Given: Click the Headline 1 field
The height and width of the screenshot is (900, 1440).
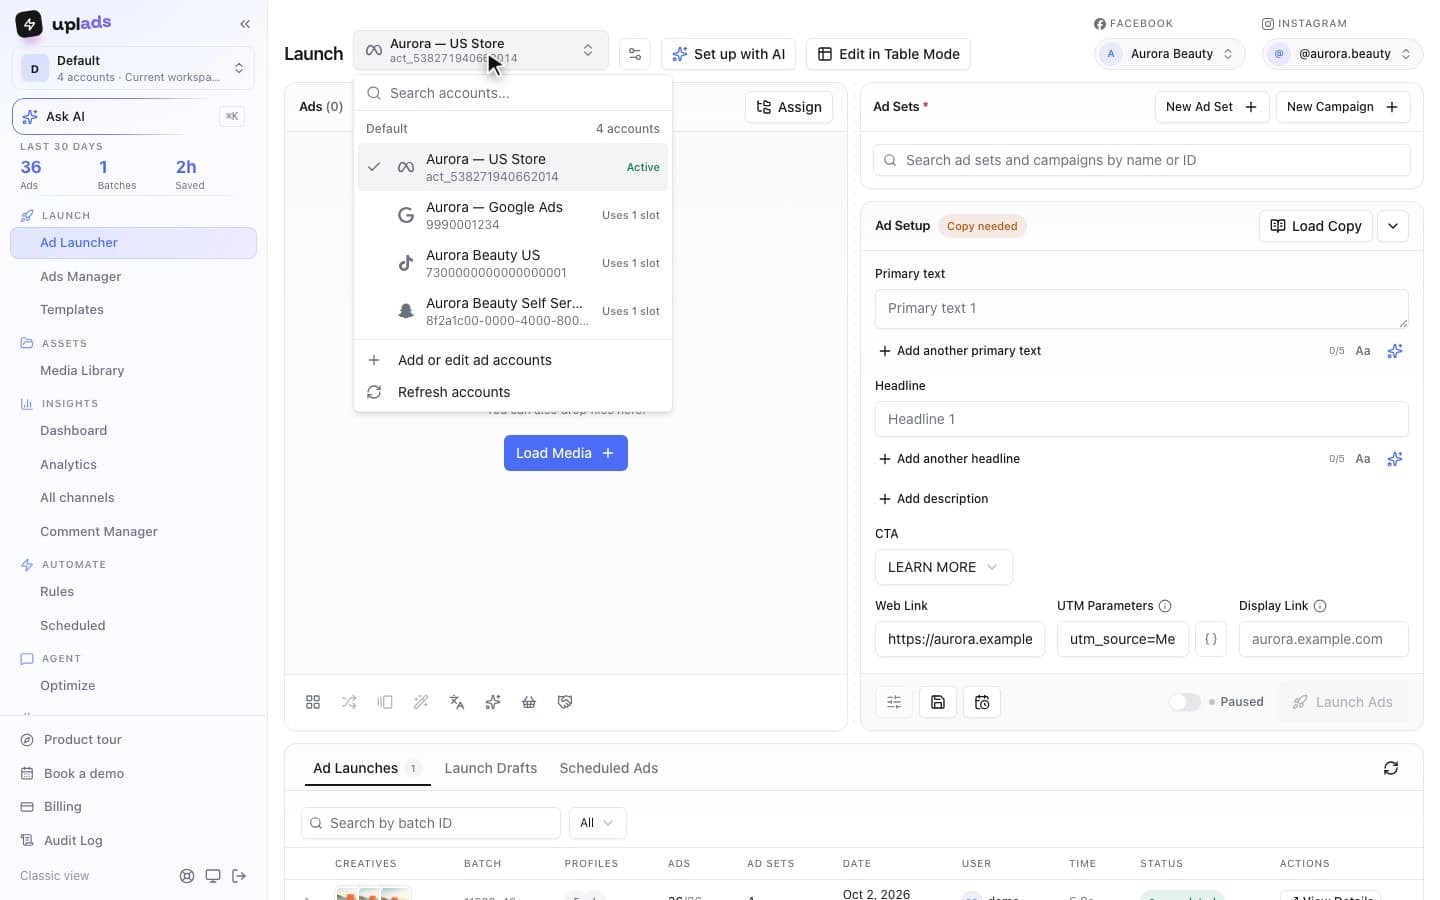Looking at the screenshot, I should (x=1142, y=419).
